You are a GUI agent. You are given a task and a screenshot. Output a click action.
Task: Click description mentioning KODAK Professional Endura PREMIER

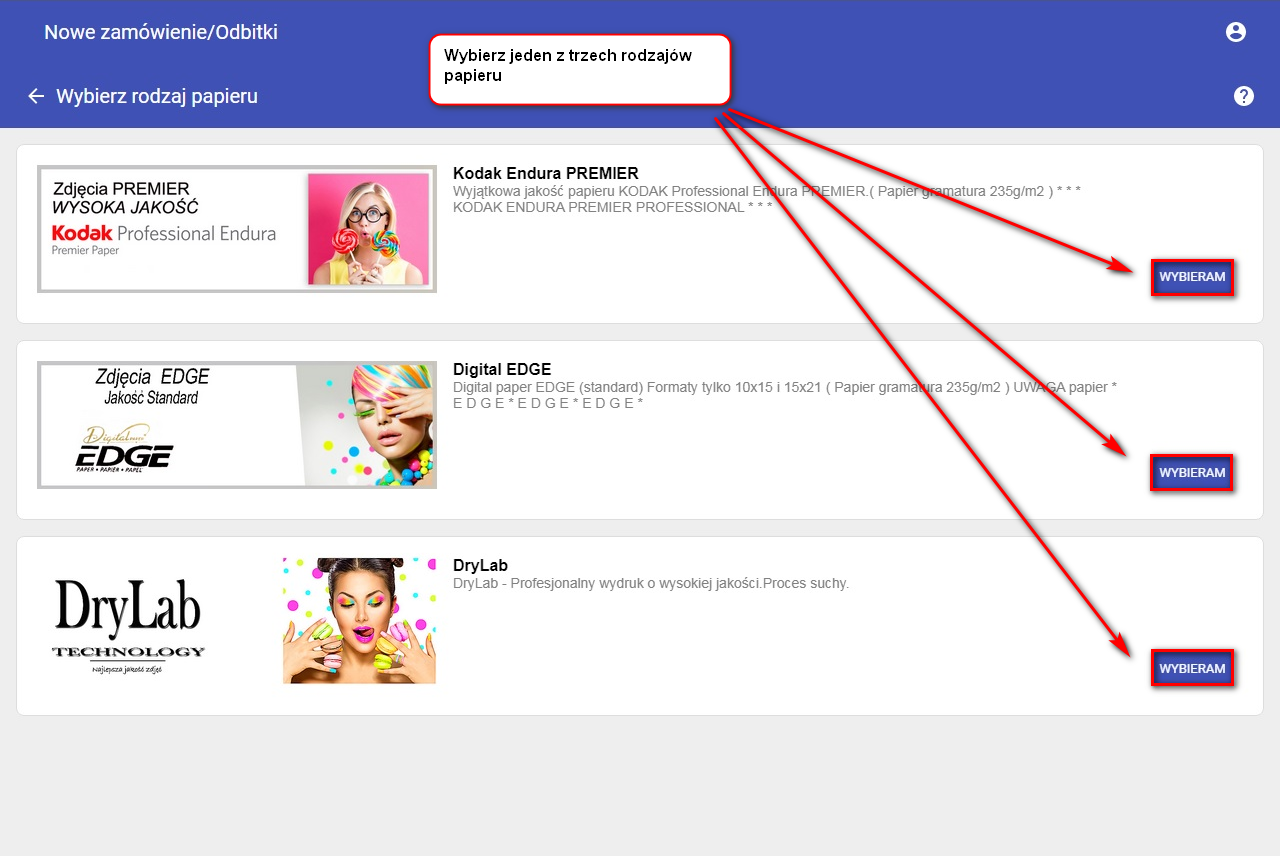(767, 199)
